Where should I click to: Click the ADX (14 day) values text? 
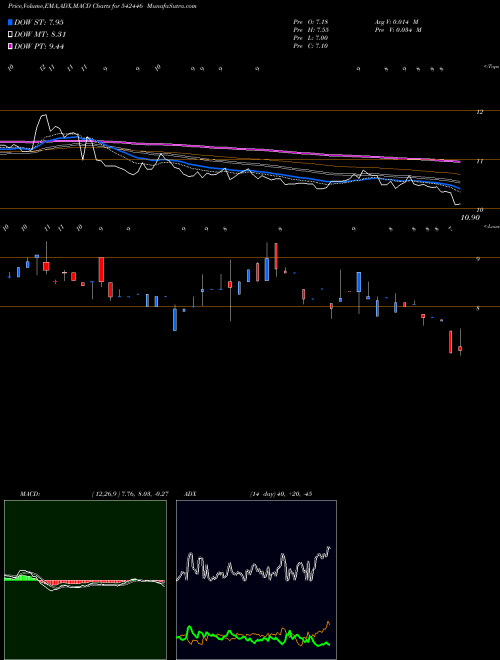pyautogui.click(x=280, y=494)
